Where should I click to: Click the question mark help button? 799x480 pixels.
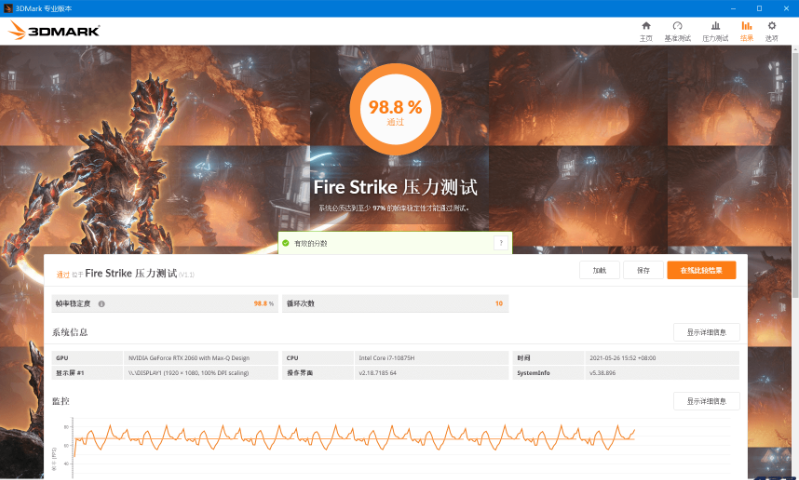tap(501, 243)
